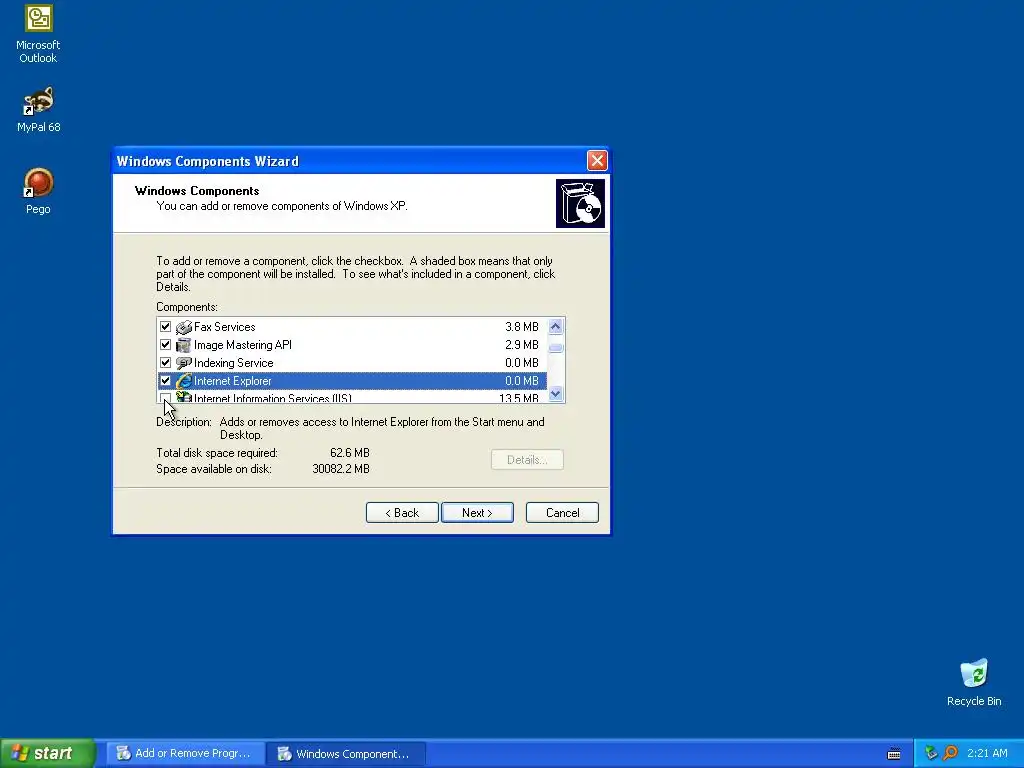Uncheck the Fax Services checkbox
1024x768 pixels.
pyautogui.click(x=165, y=327)
